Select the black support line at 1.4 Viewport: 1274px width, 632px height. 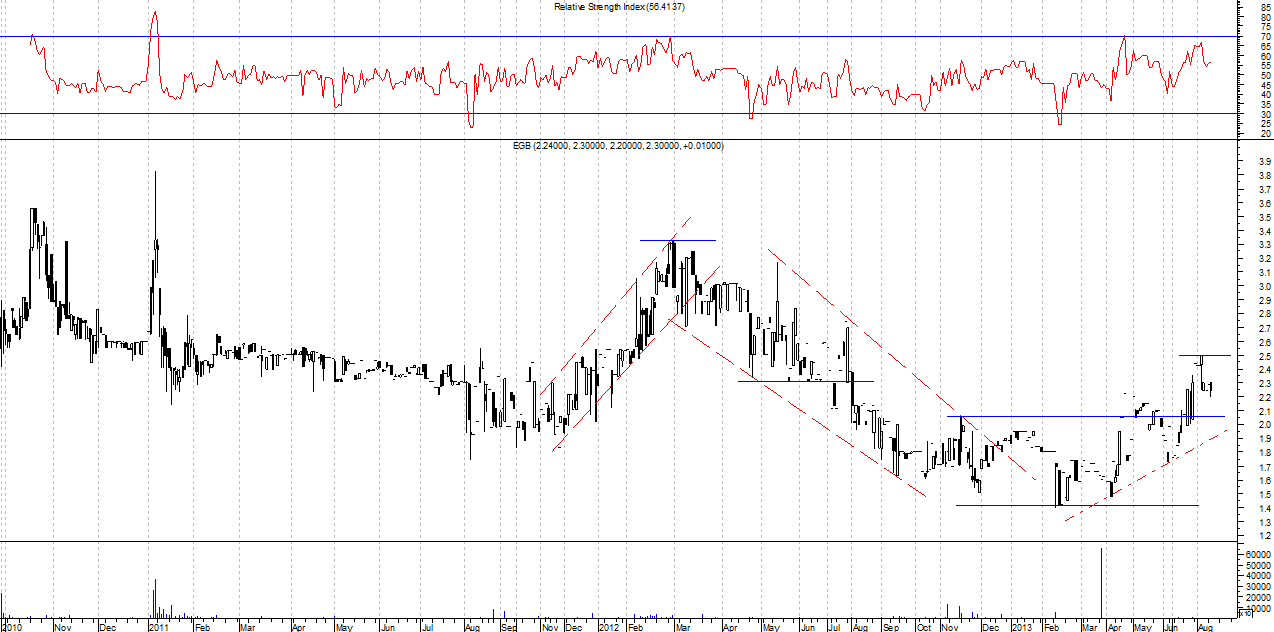point(1100,505)
